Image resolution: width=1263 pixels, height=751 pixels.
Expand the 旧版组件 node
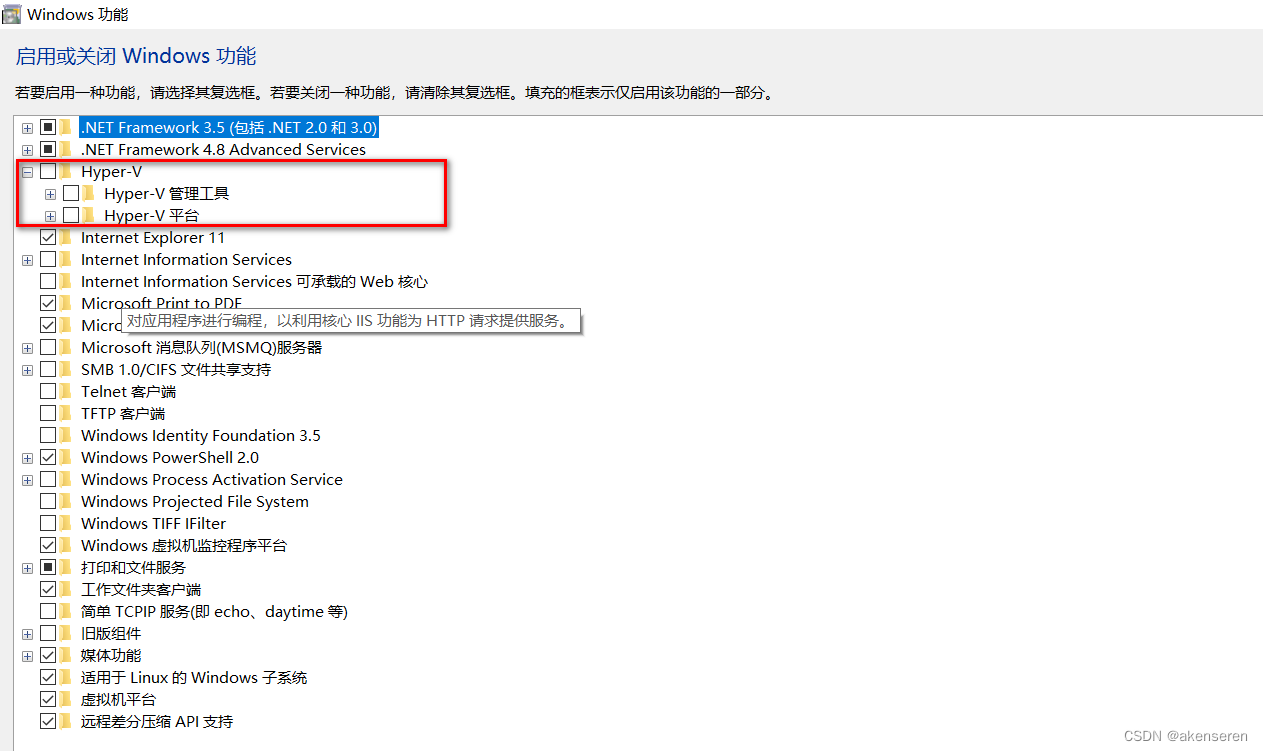tap(27, 635)
